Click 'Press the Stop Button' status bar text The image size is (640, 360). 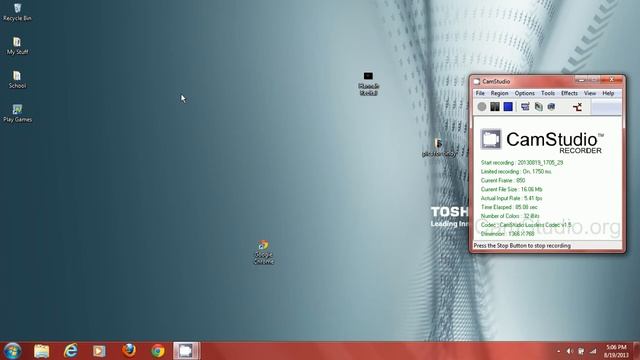point(522,246)
